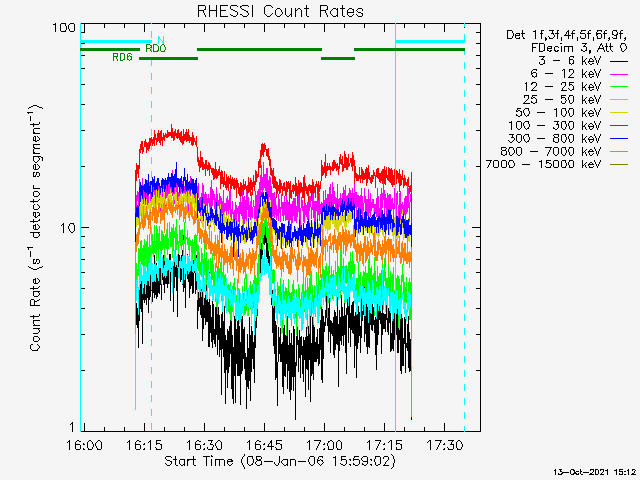
Task: Click the '25 - 50 keV' legend label
Action: pos(562,100)
